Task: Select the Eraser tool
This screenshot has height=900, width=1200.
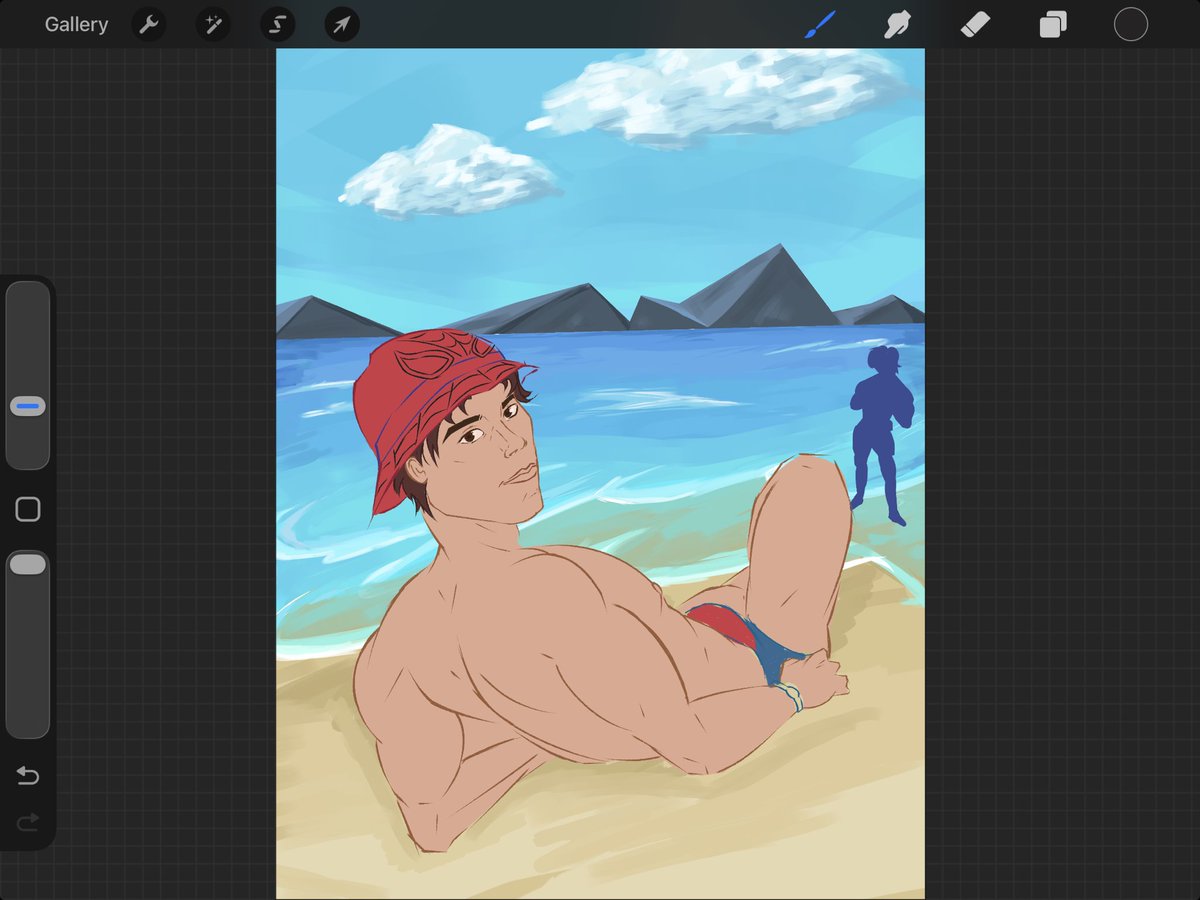Action: click(x=975, y=24)
